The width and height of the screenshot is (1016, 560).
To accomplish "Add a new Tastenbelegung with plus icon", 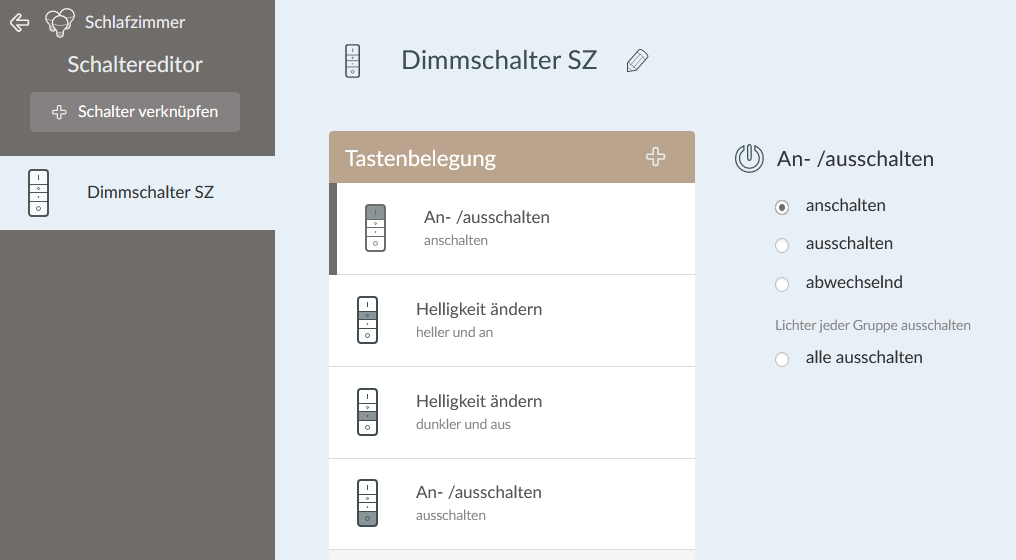I will click(x=655, y=157).
